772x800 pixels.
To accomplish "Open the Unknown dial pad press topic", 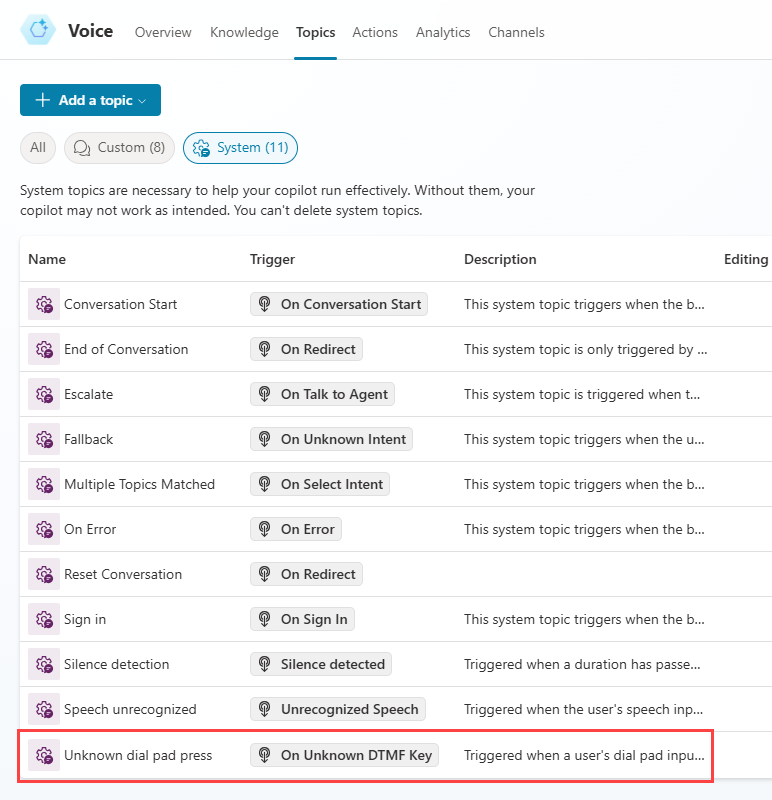I will [x=138, y=755].
